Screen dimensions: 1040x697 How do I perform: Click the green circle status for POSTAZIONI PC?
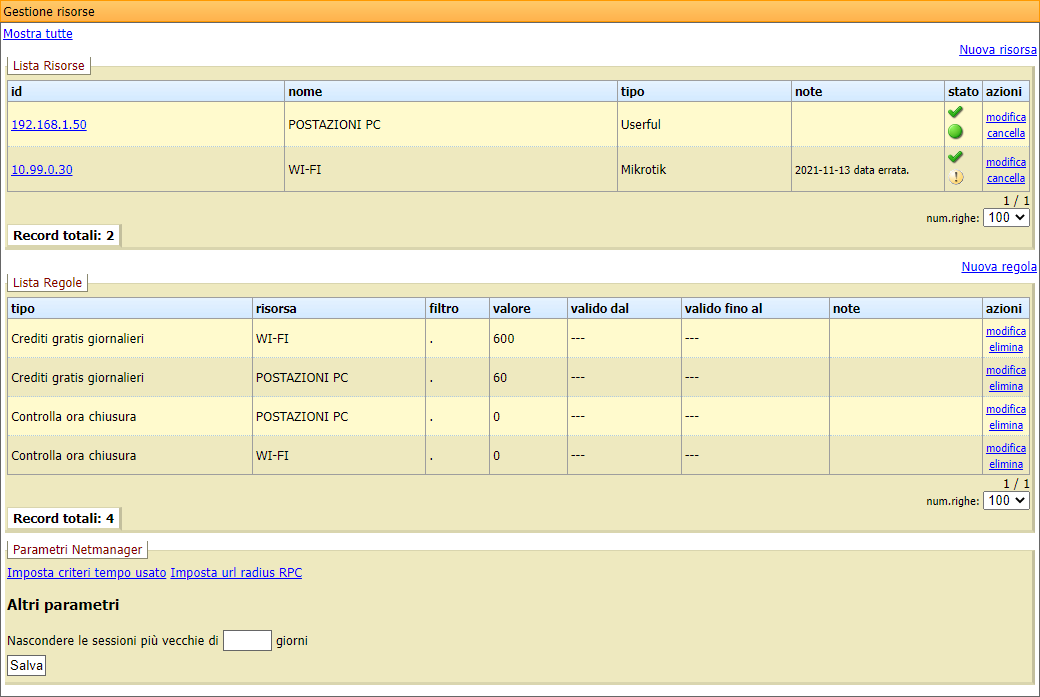point(955,131)
